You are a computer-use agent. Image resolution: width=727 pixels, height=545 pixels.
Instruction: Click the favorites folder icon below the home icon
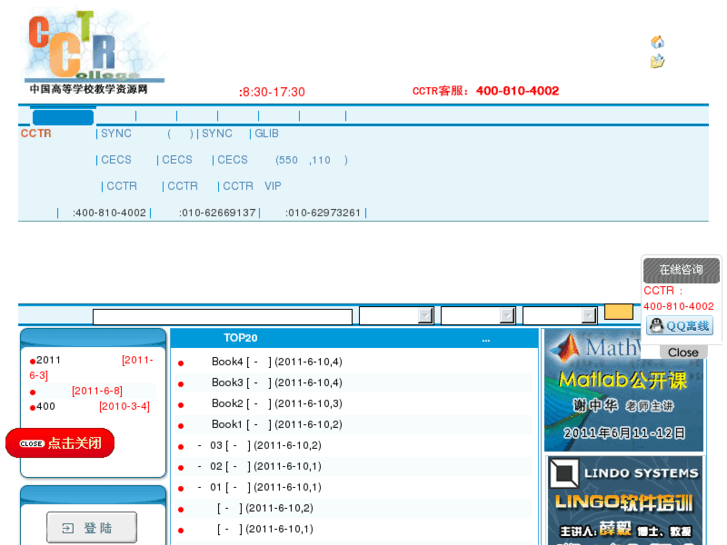657,61
